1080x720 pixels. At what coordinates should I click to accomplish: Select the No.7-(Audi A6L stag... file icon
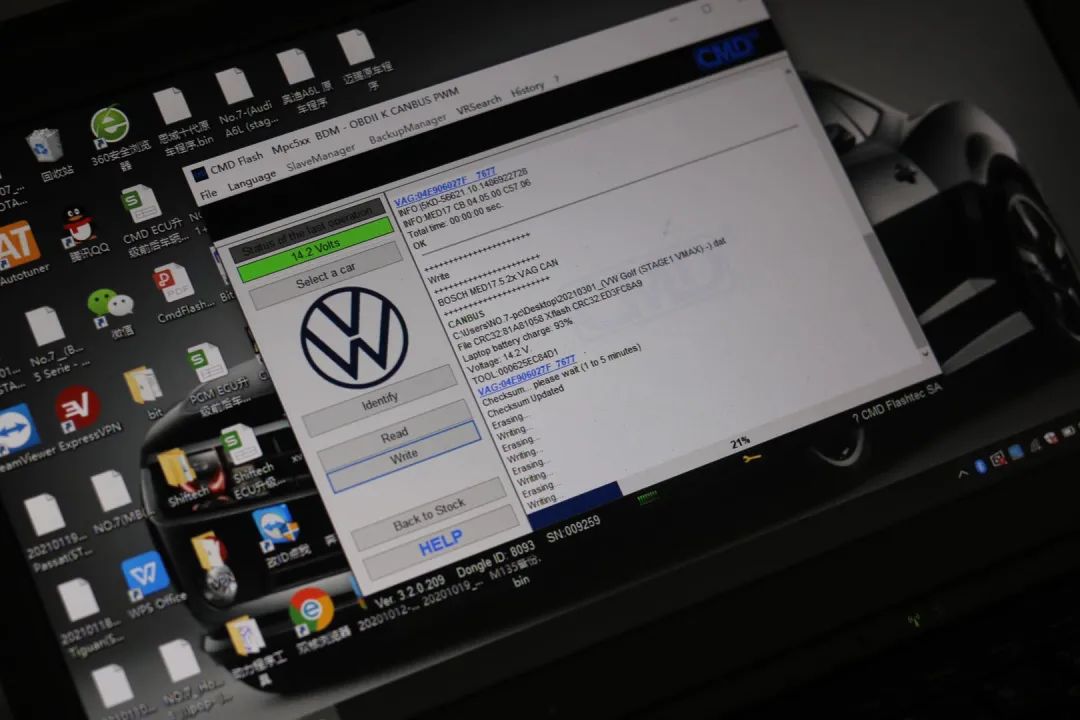(234, 86)
